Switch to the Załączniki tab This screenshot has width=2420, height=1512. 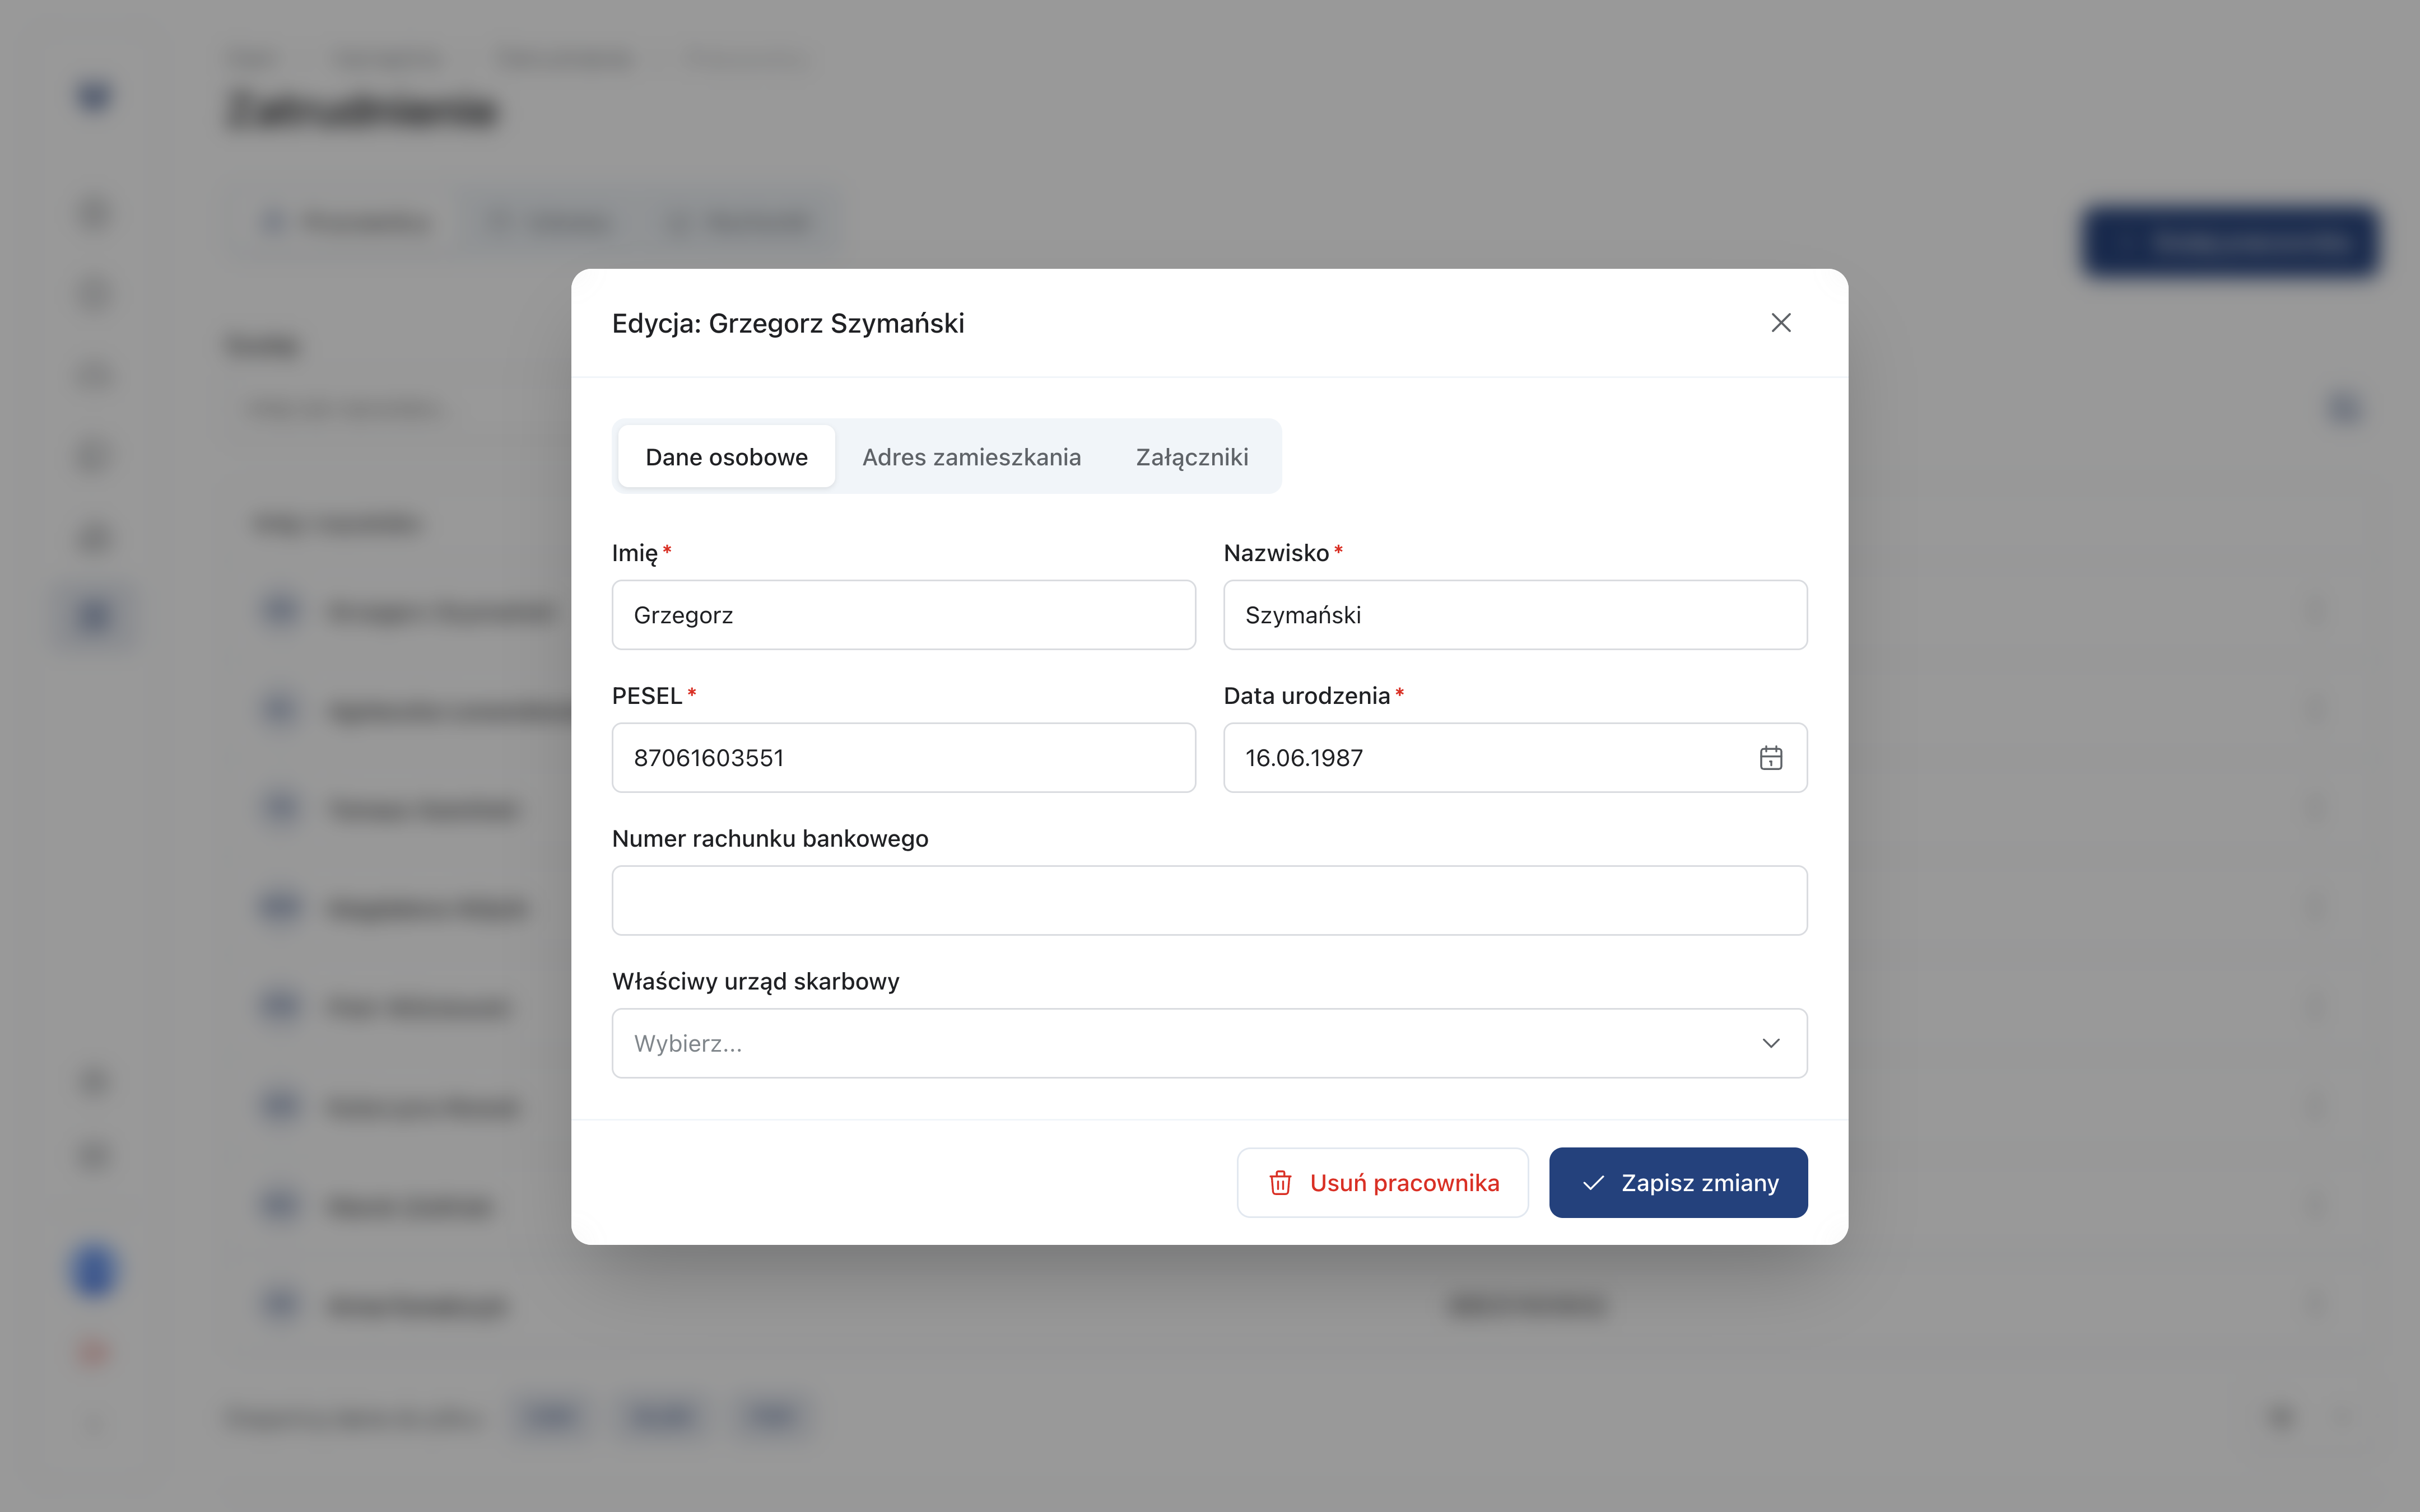[x=1192, y=457]
